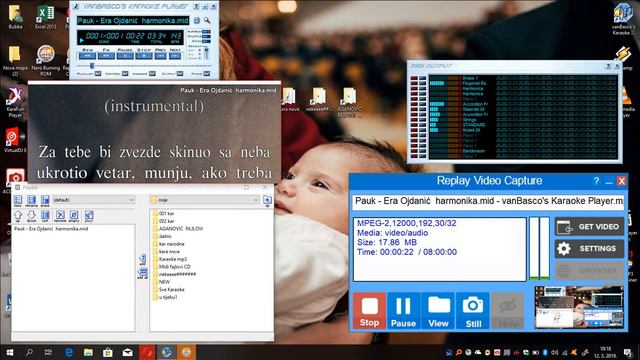Move playlist item up with Up arrow
Image resolution: width=640 pixels, height=360 pixels.
[x=18, y=216]
